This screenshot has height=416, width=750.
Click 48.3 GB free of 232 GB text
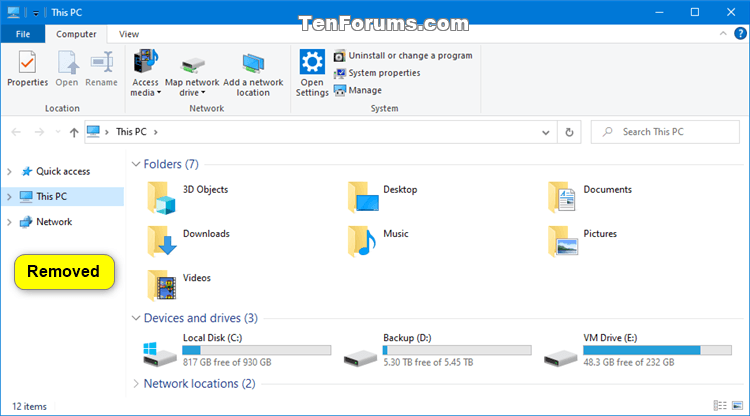pos(629,362)
